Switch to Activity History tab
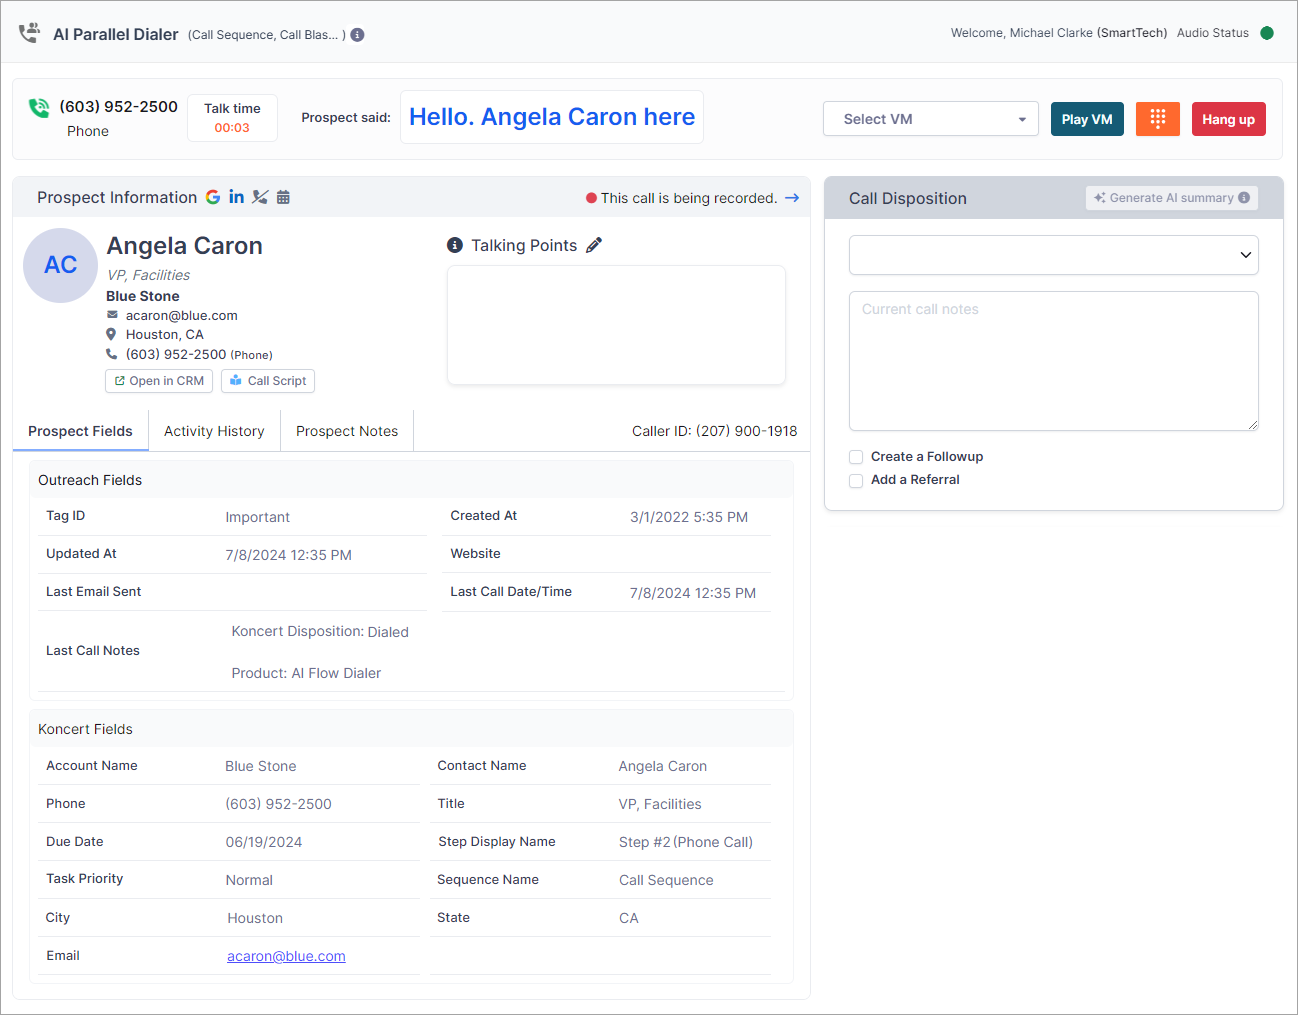1298x1015 pixels. tap(214, 431)
